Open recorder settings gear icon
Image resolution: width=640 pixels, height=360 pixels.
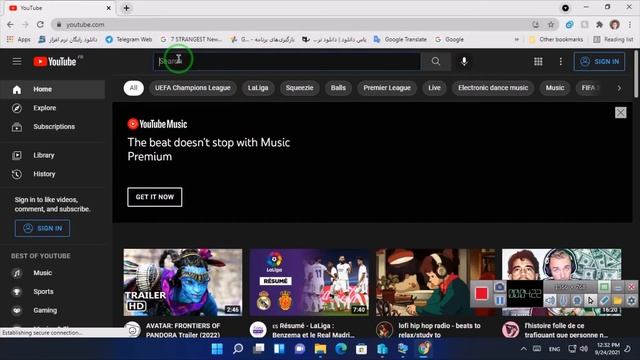click(631, 301)
